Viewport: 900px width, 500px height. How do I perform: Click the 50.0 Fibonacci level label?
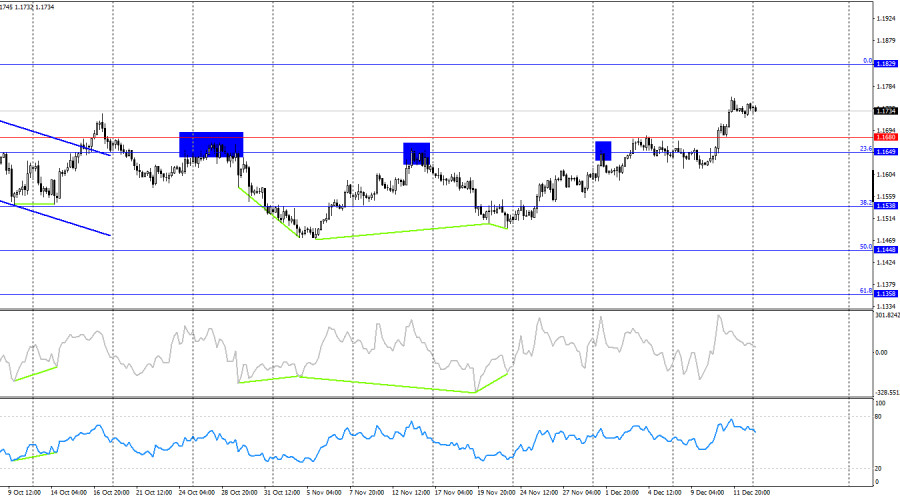tap(866, 247)
